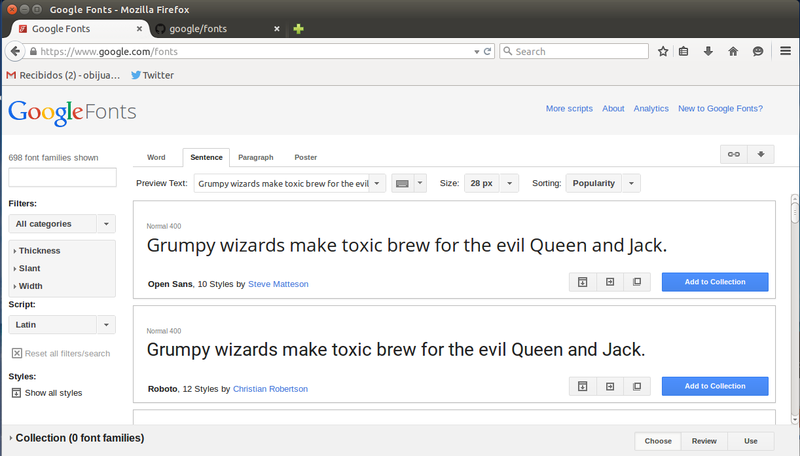This screenshot has width=800, height=456.
Task: Click the first icon button in Roboto row
Action: 582,386
